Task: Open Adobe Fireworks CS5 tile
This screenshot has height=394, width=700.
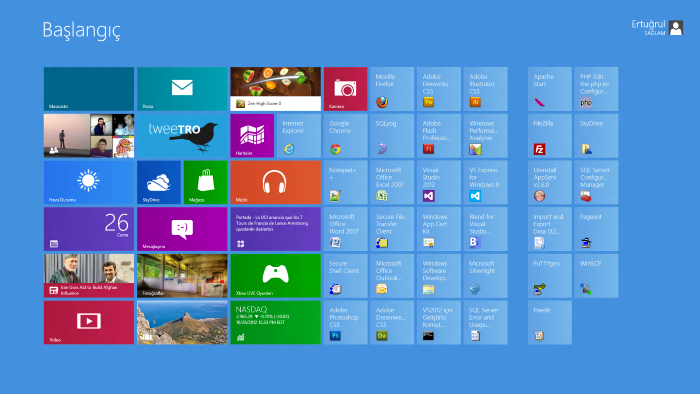Action: [x=439, y=89]
